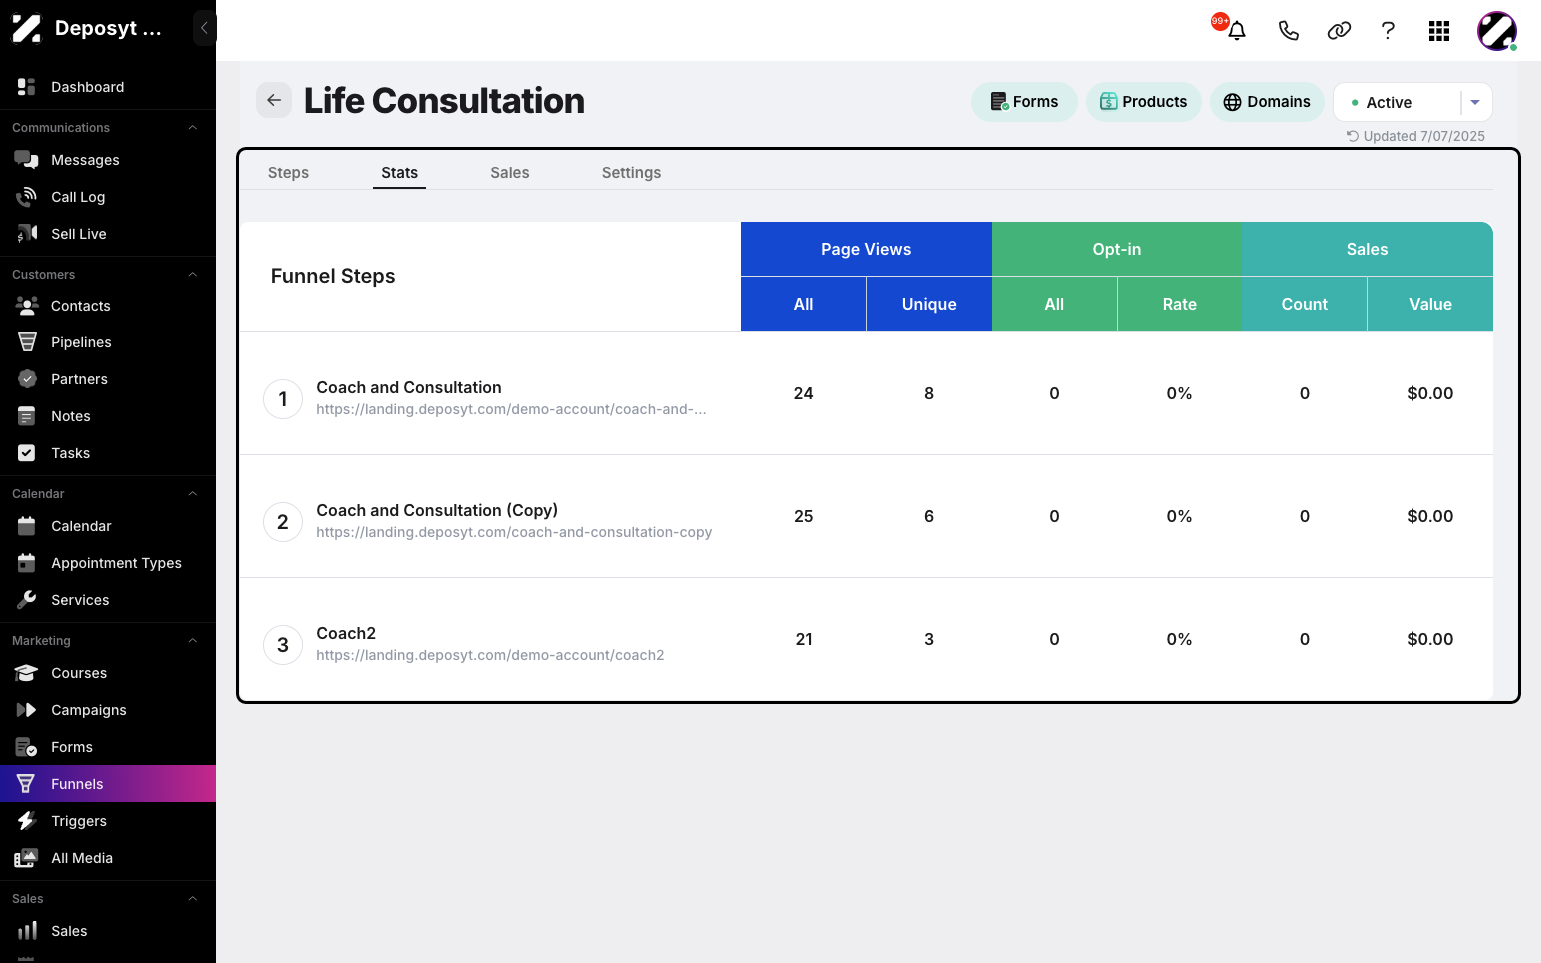The height and width of the screenshot is (963, 1541).
Task: Click the phone dialer icon
Action: click(1289, 31)
